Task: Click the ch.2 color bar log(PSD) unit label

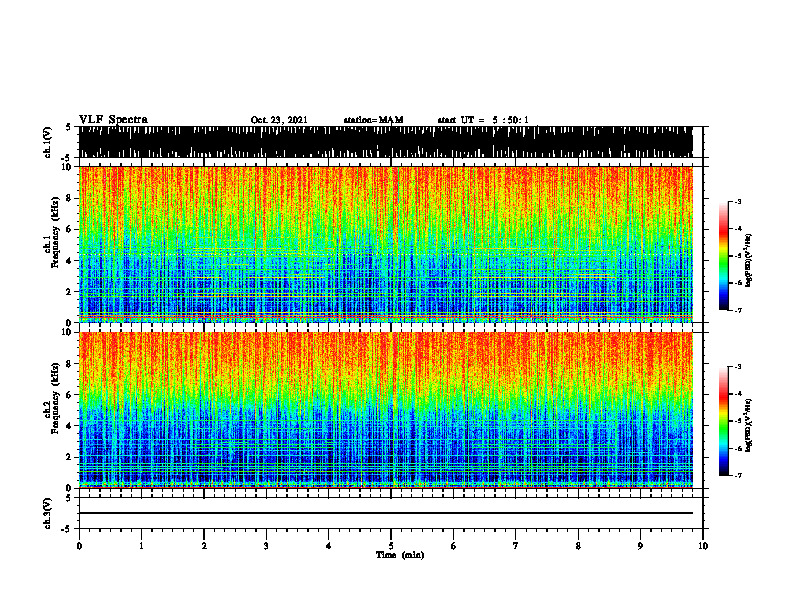Action: pos(749,426)
